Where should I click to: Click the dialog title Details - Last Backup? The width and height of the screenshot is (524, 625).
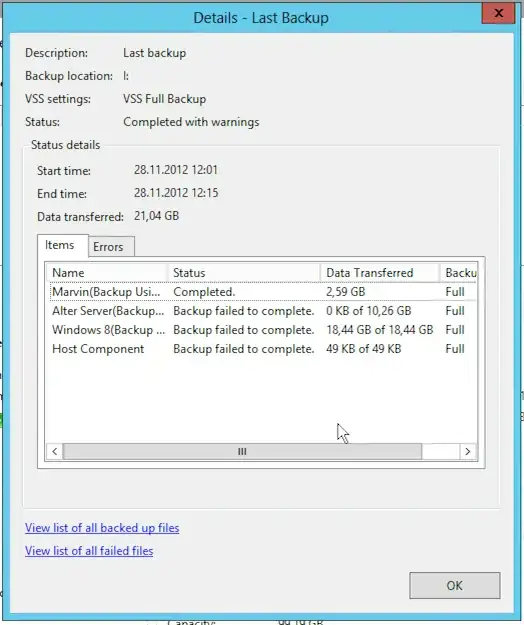point(261,18)
